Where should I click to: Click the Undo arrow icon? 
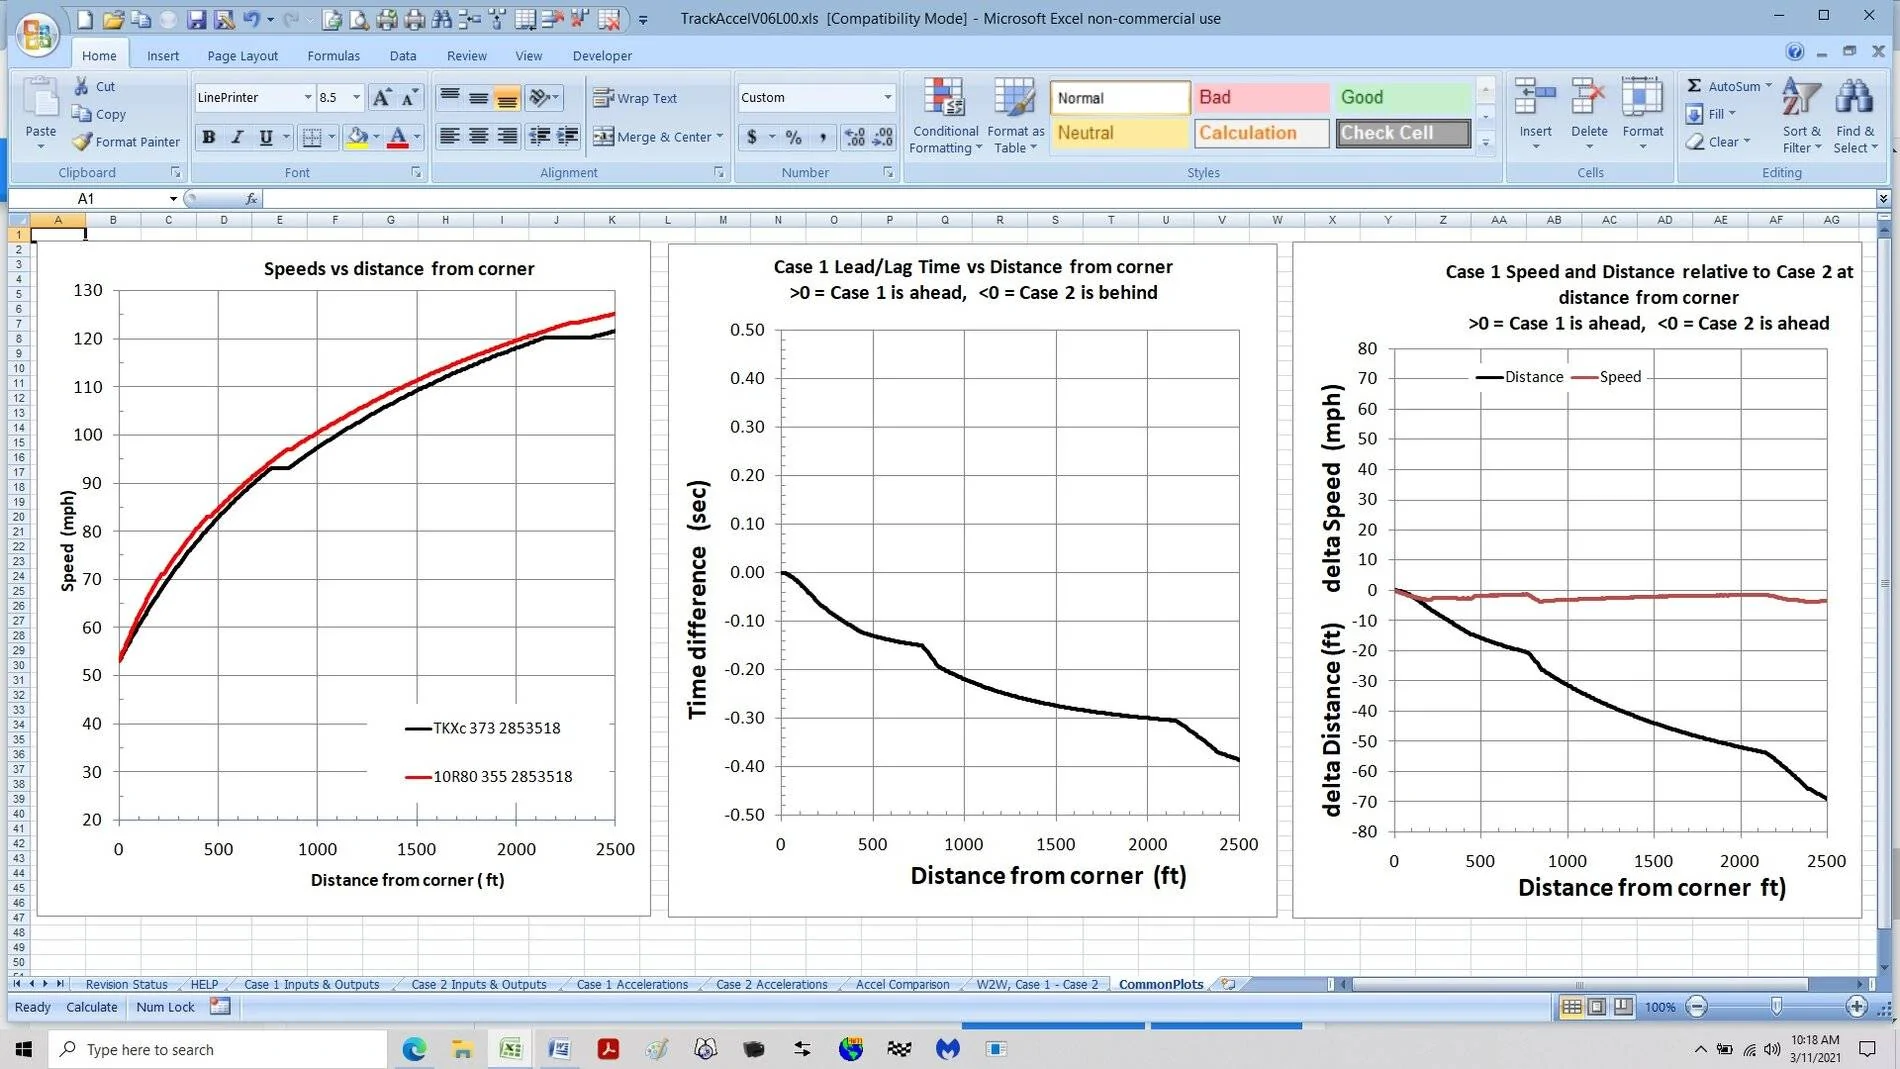(251, 19)
